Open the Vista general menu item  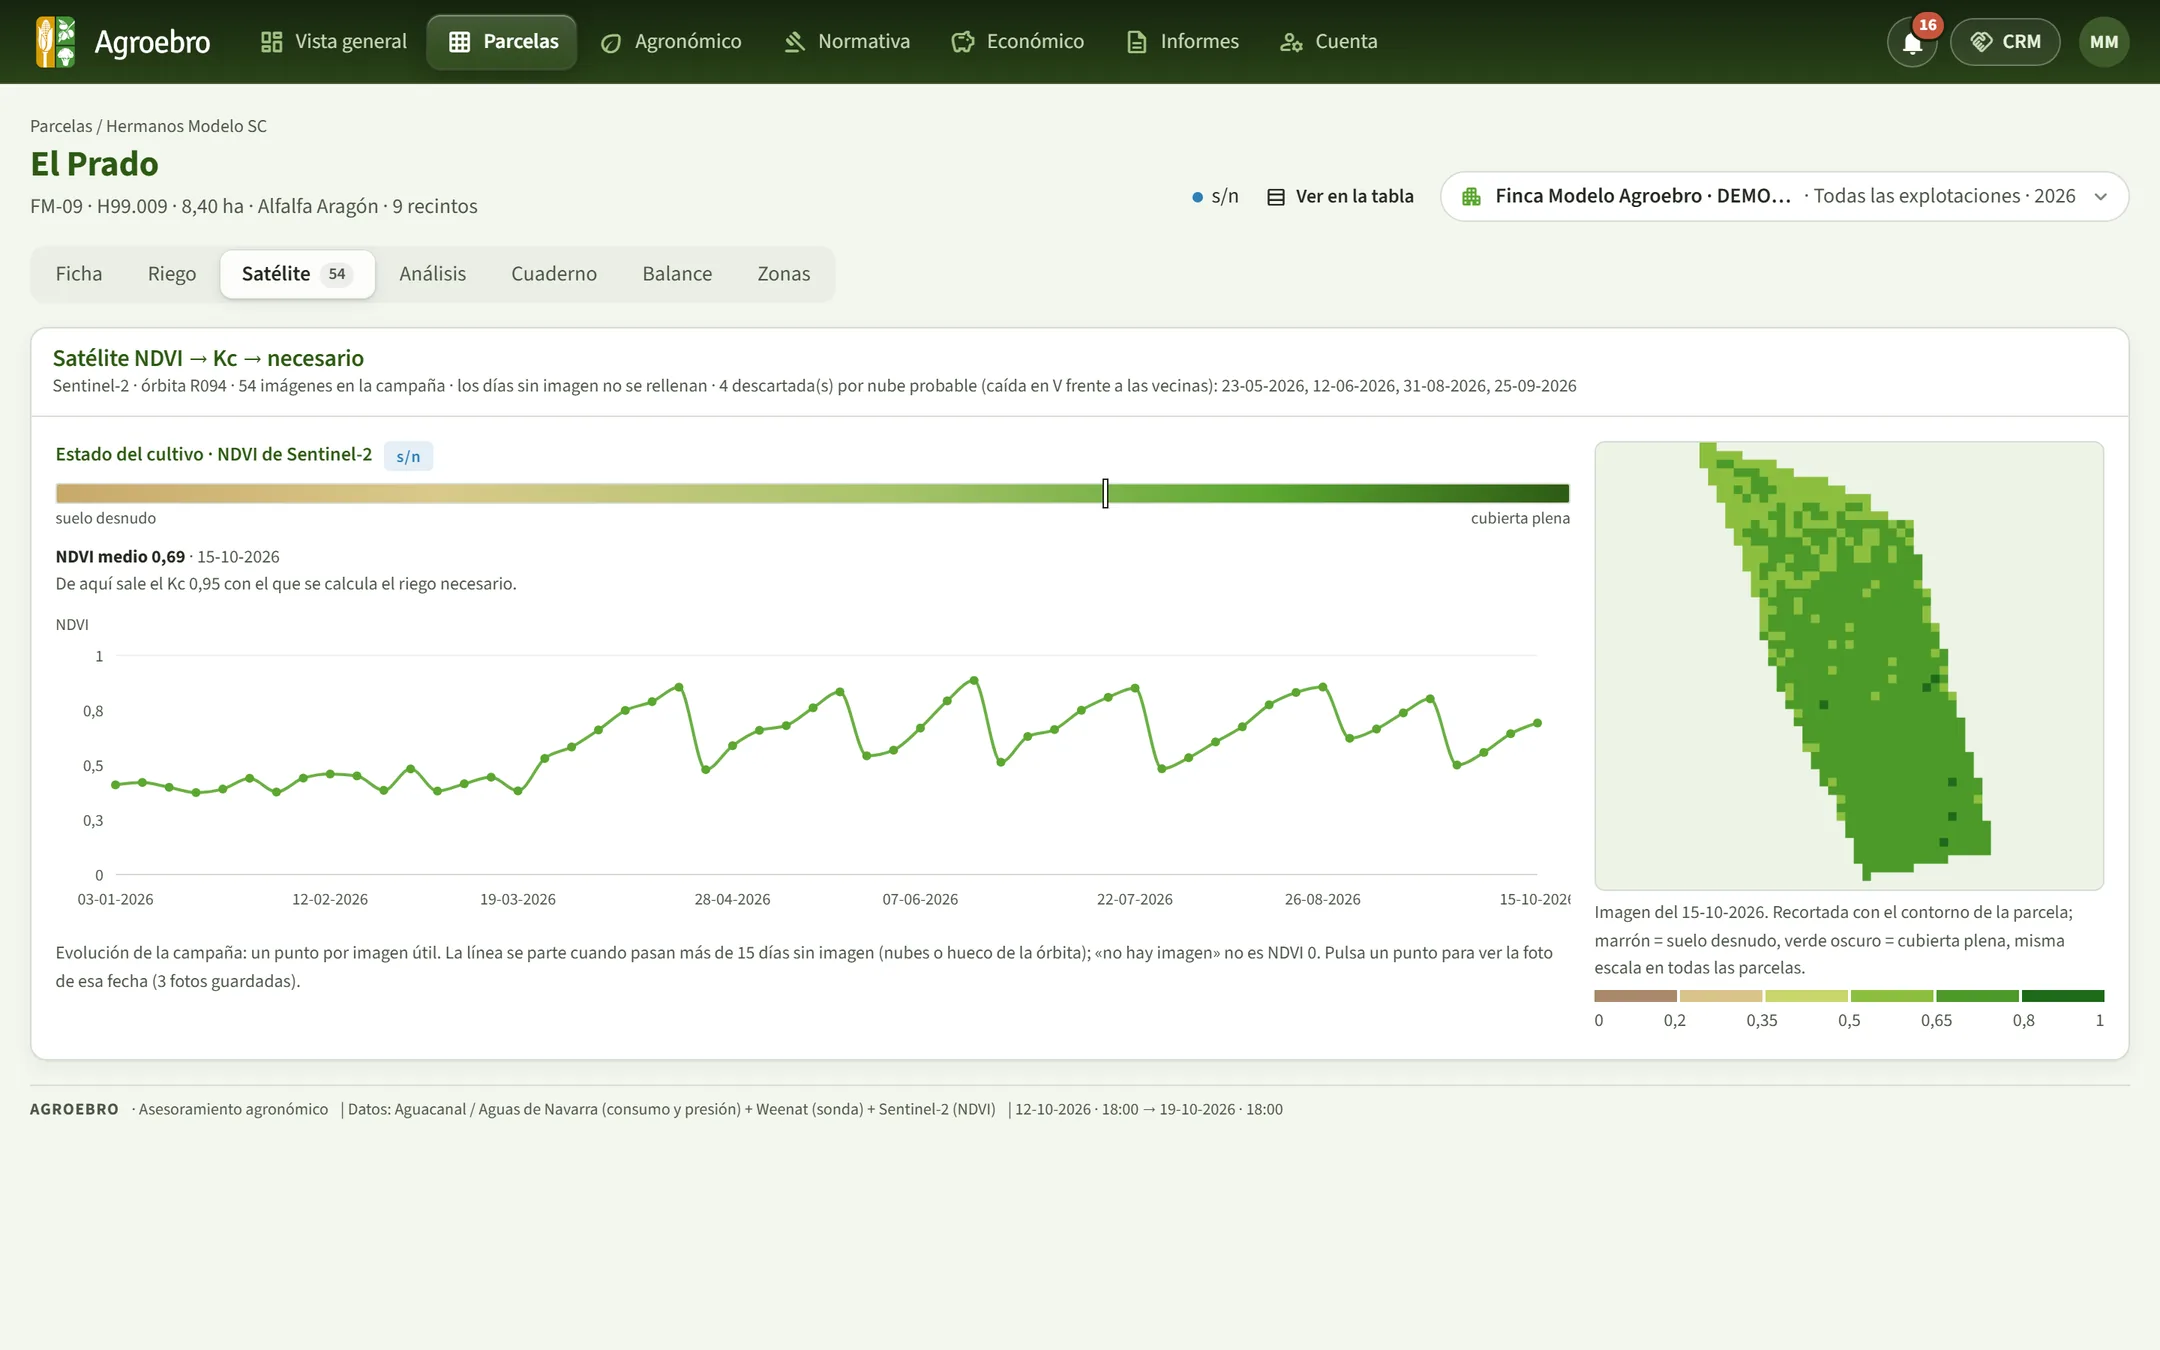pos(333,42)
